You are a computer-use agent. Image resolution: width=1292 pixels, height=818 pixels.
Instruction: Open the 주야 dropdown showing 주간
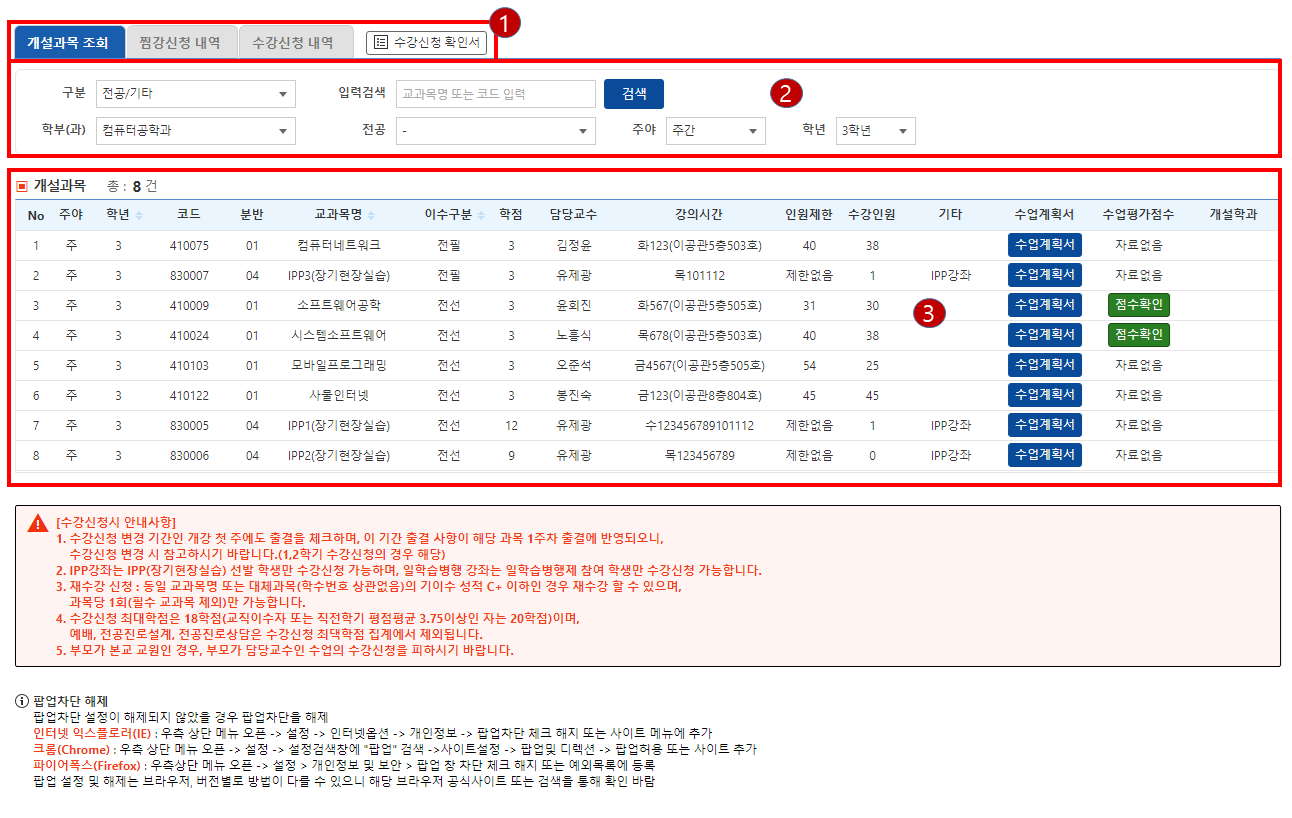pos(715,131)
